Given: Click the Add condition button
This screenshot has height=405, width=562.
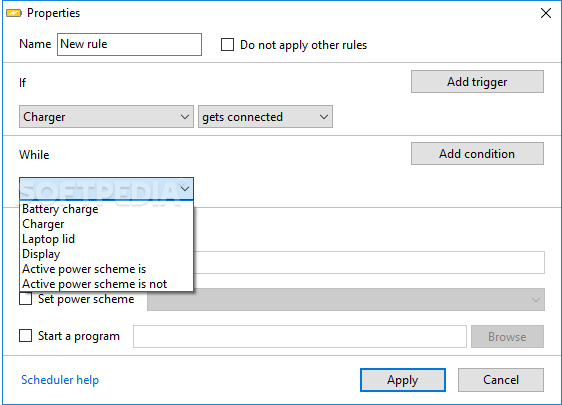Looking at the screenshot, I should 477,154.
